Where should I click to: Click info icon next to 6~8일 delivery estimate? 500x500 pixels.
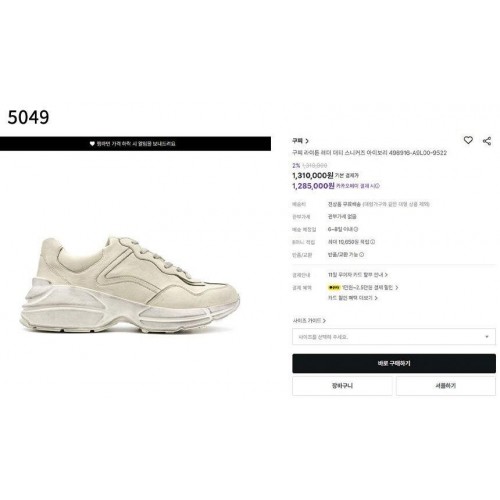pyautogui.click(x=356, y=229)
